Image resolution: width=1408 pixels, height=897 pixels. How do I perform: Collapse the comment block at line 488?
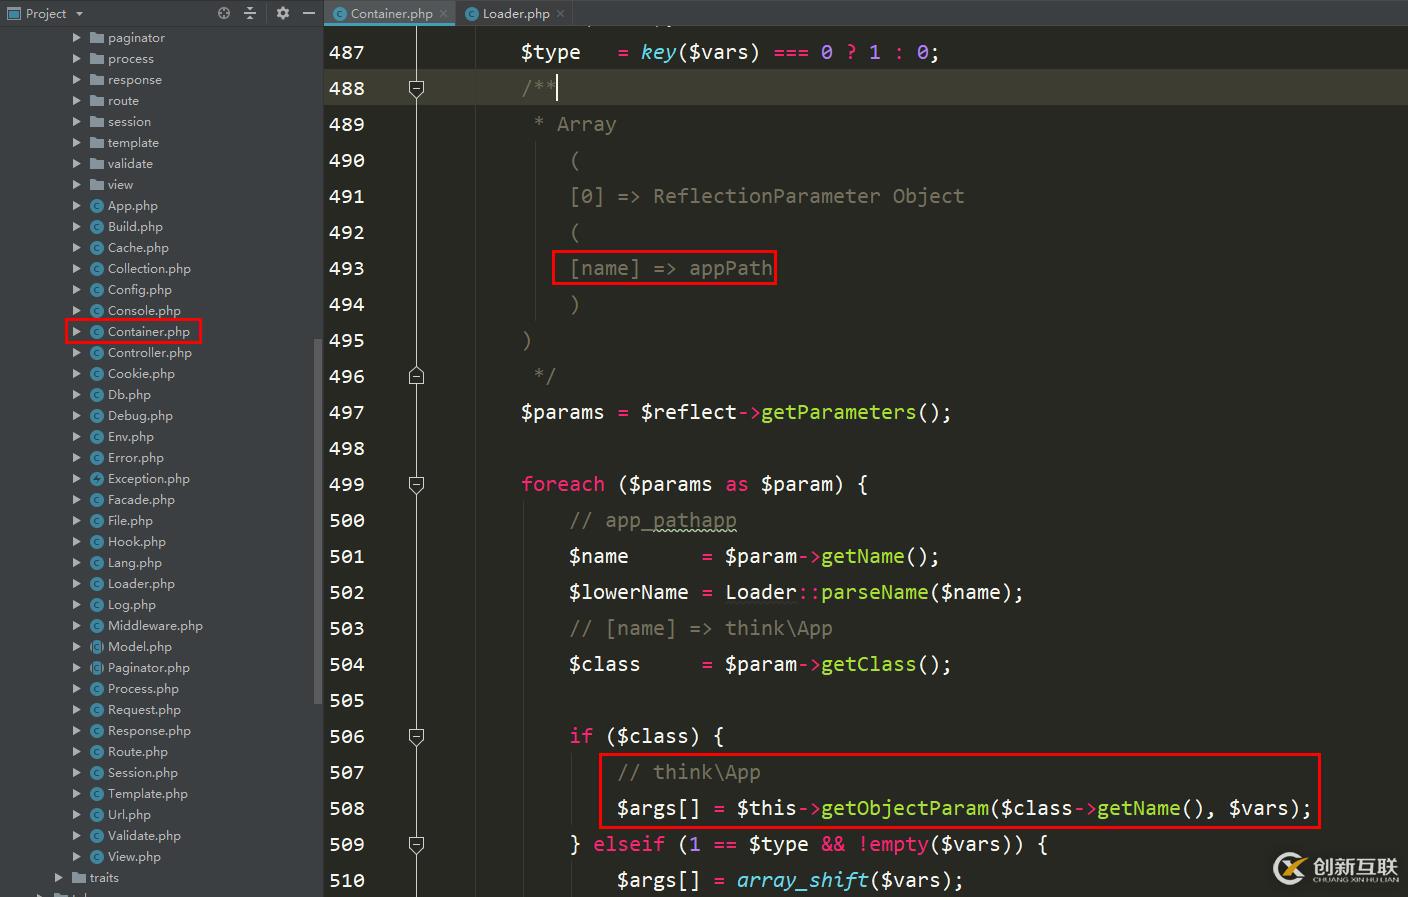point(416,88)
